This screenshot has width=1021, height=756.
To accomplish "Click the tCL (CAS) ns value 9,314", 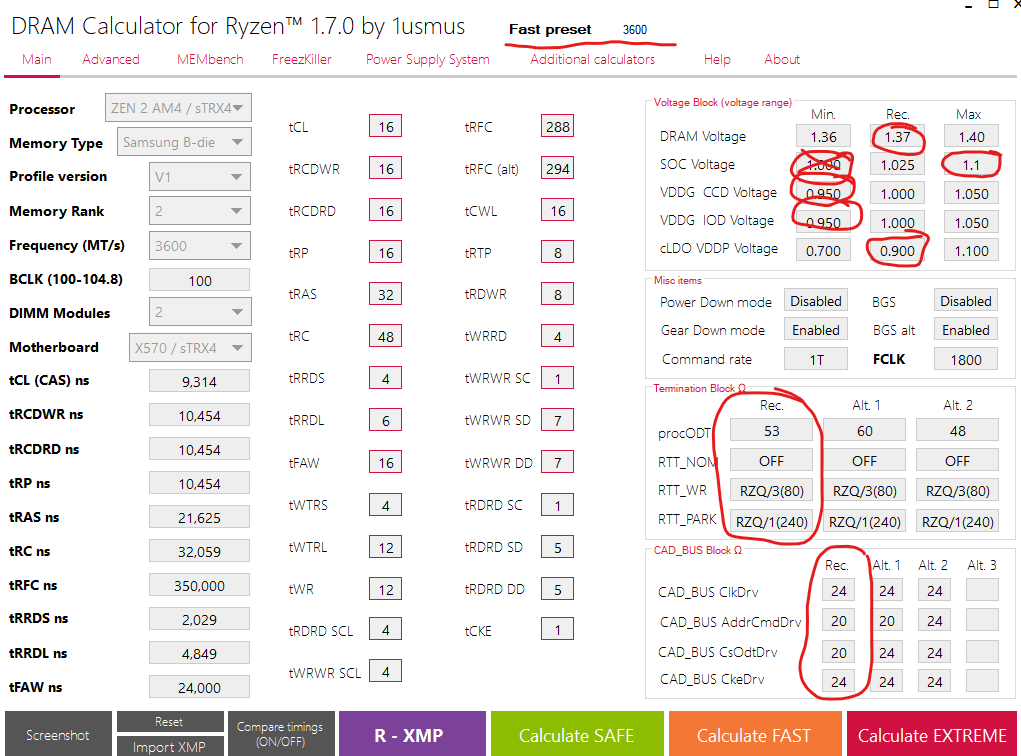I will (199, 381).
